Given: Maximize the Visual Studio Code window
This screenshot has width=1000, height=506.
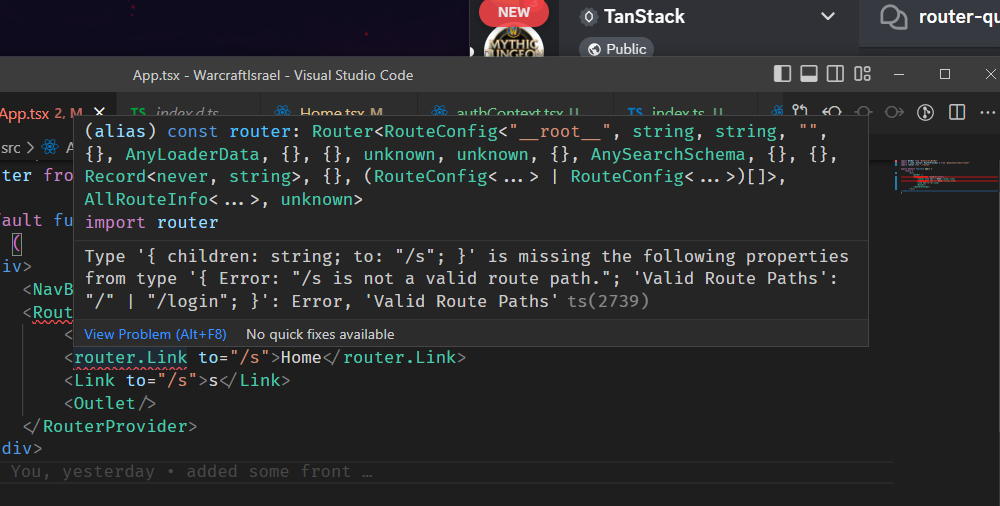Looking at the screenshot, I should click(x=945, y=74).
